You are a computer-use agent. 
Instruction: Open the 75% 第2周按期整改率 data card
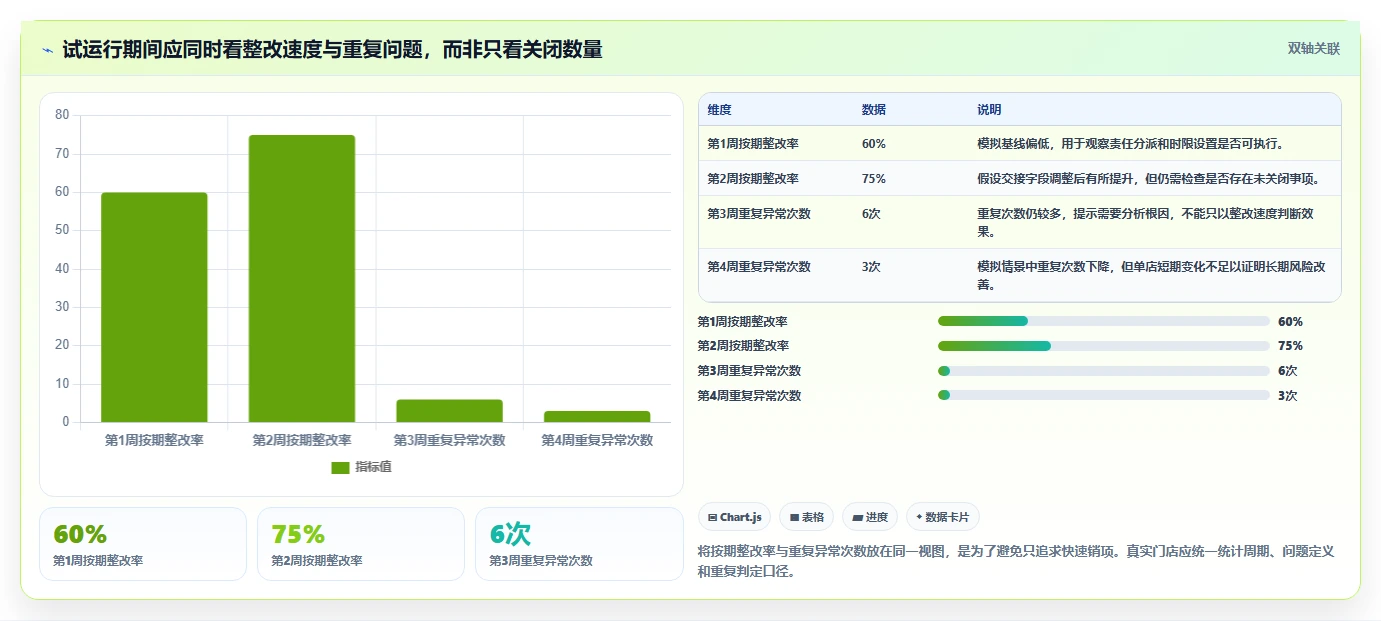click(361, 544)
